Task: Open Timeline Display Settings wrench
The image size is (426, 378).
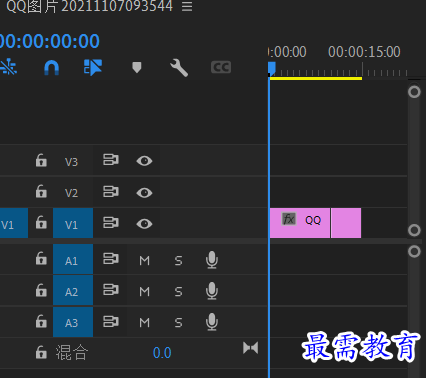Action: (179, 68)
